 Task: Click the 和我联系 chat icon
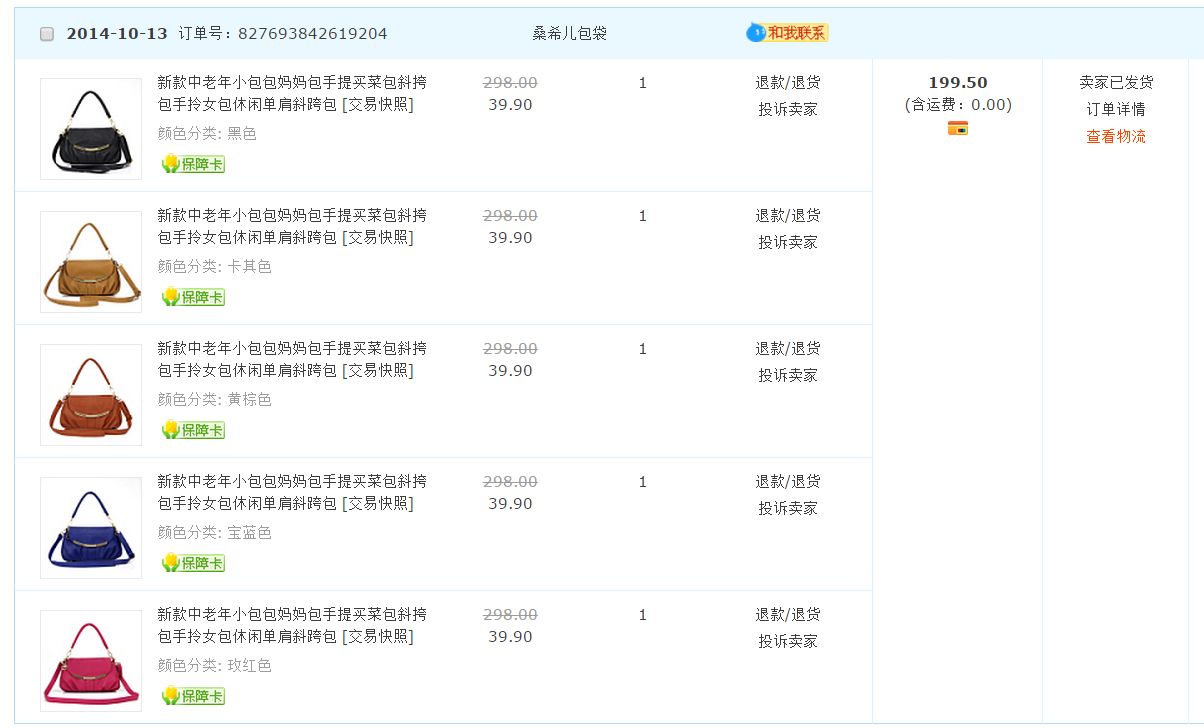coord(788,33)
